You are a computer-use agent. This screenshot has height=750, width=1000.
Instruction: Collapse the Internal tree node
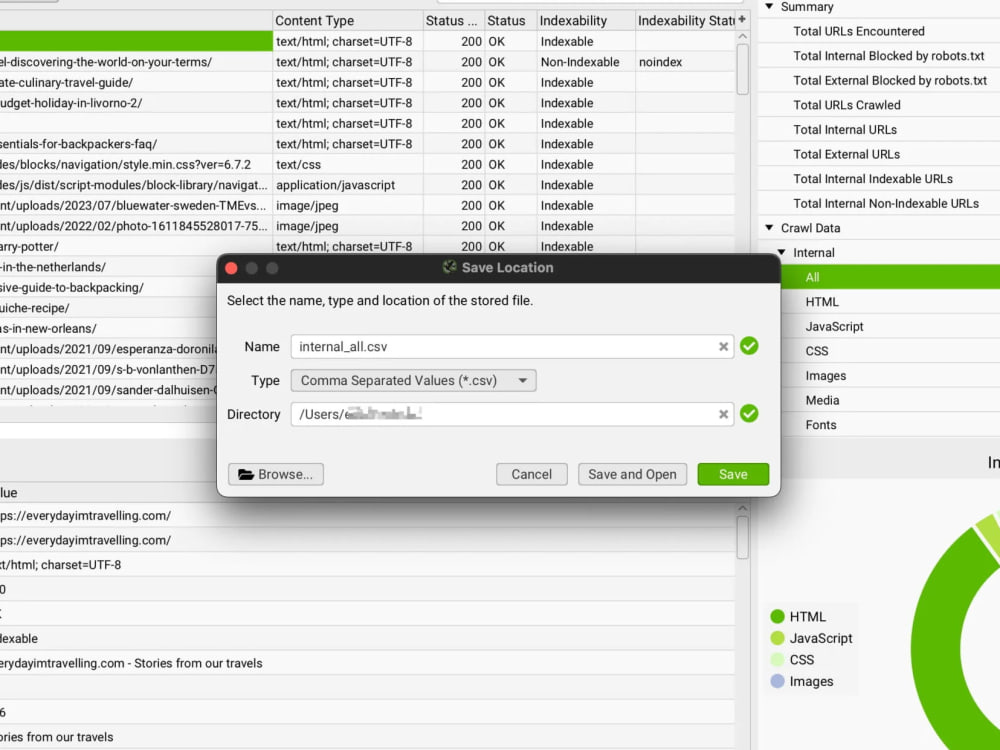tap(781, 253)
